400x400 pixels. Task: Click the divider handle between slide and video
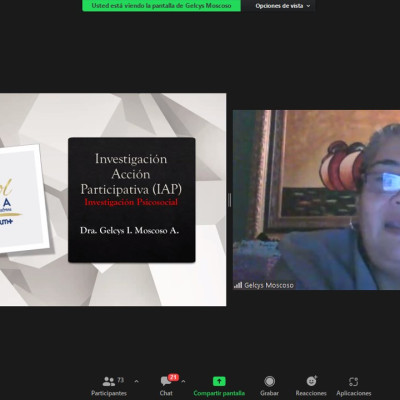click(x=229, y=200)
